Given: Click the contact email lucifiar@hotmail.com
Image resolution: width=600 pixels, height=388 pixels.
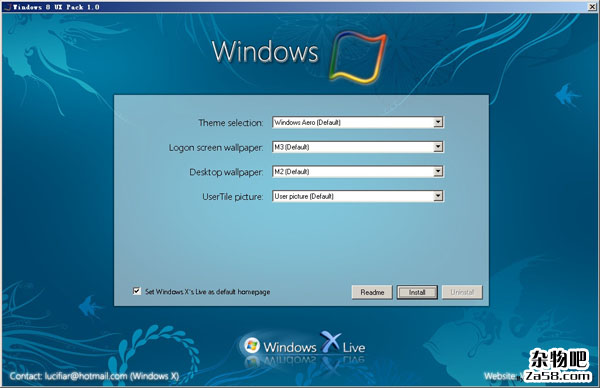Looking at the screenshot, I should [86, 376].
